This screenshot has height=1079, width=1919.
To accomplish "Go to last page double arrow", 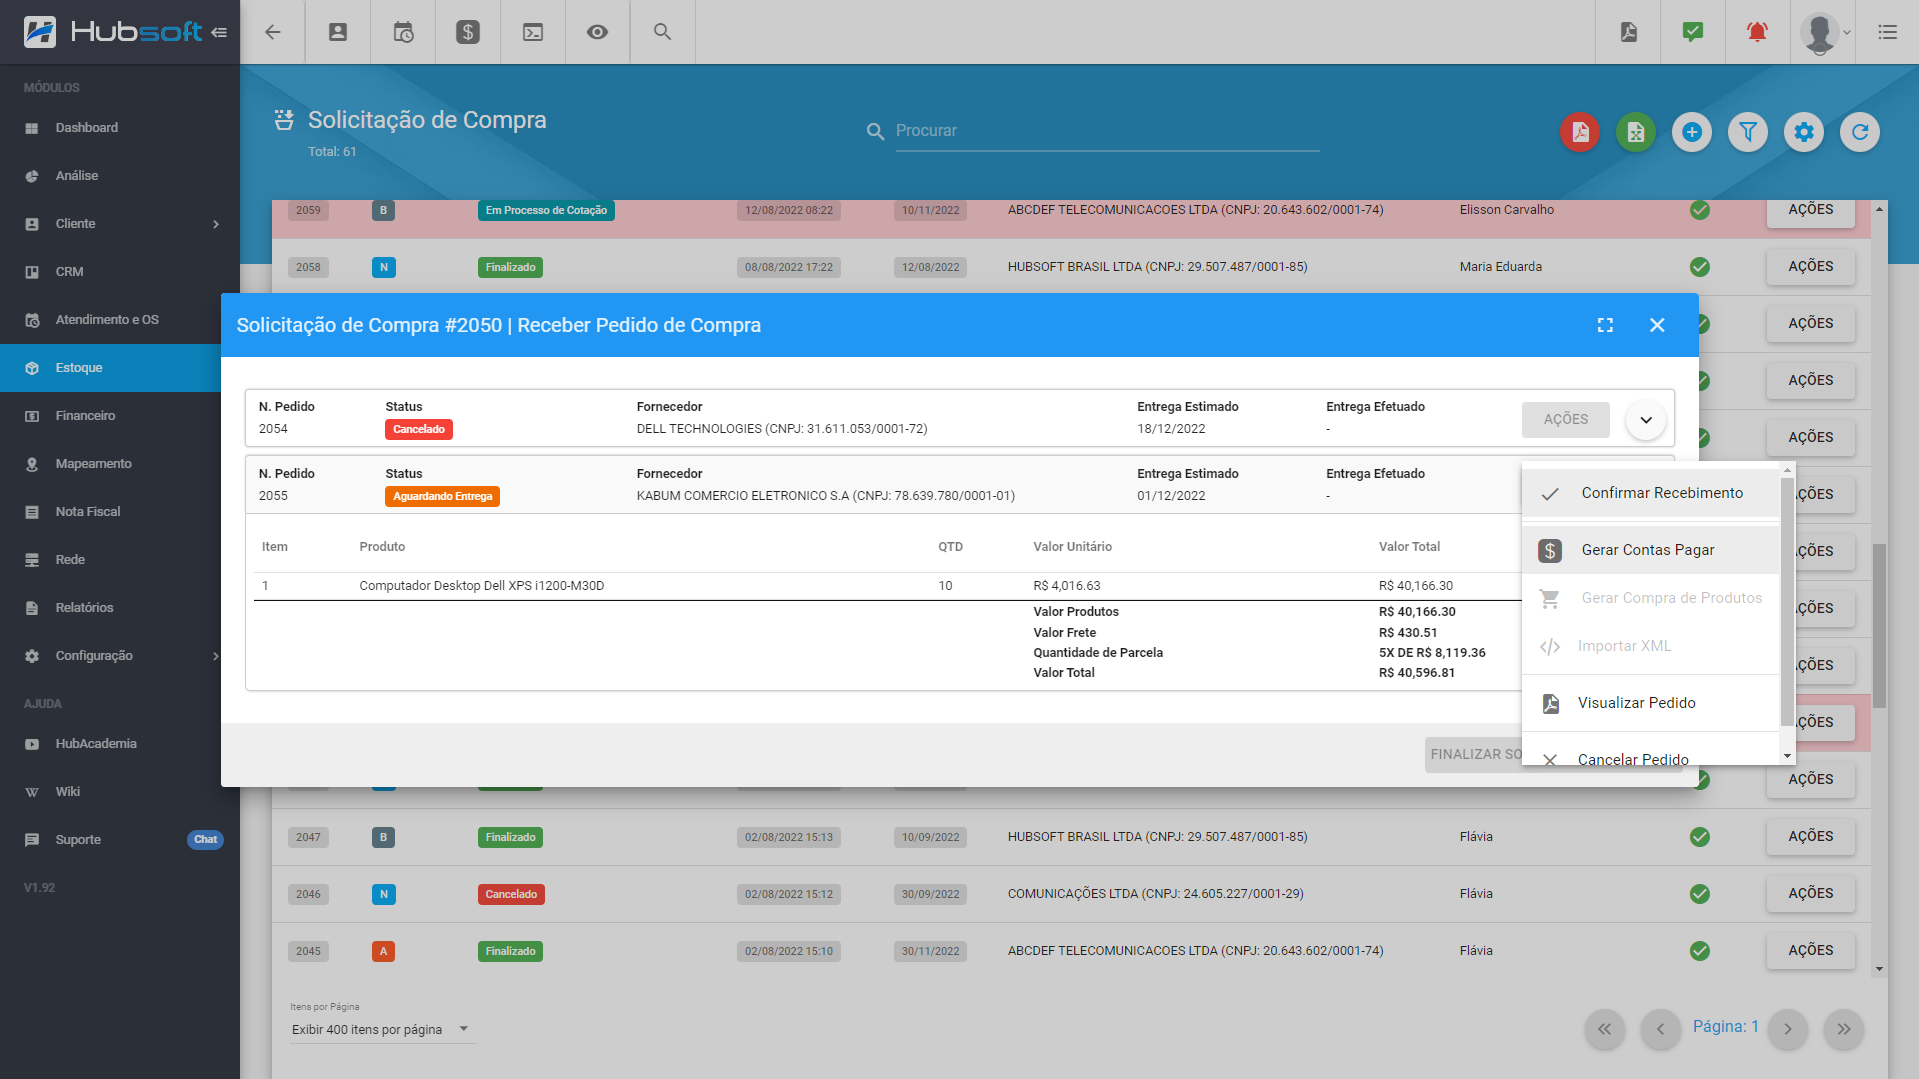I will point(1843,1029).
